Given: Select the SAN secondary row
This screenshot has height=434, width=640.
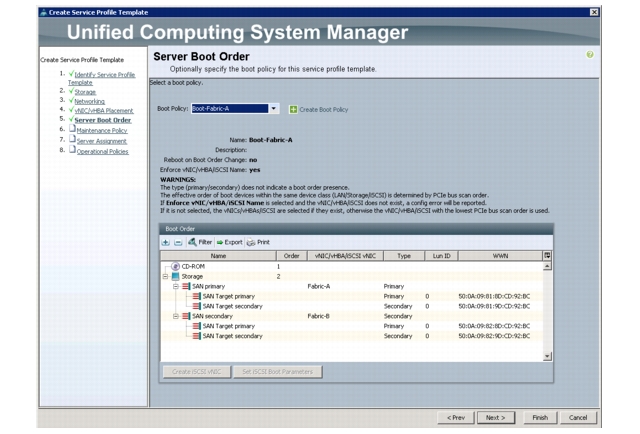Looking at the screenshot, I should point(352,316).
